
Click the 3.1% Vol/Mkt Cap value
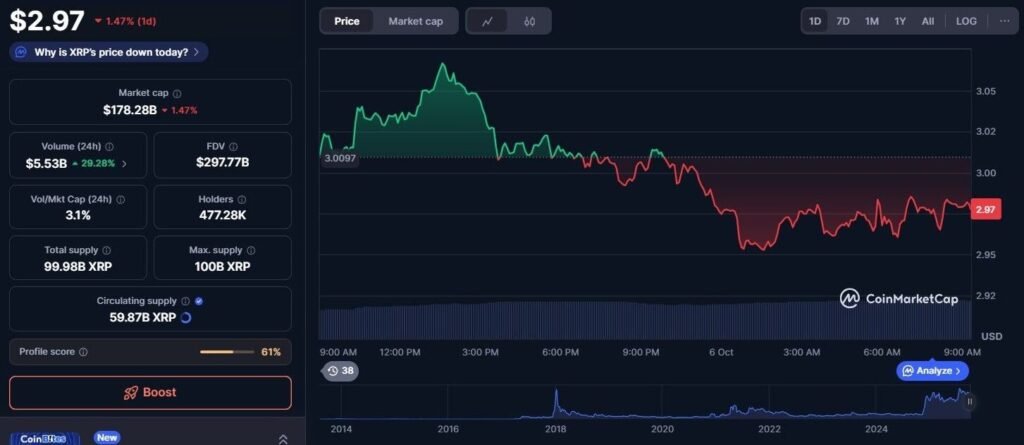[x=78, y=215]
